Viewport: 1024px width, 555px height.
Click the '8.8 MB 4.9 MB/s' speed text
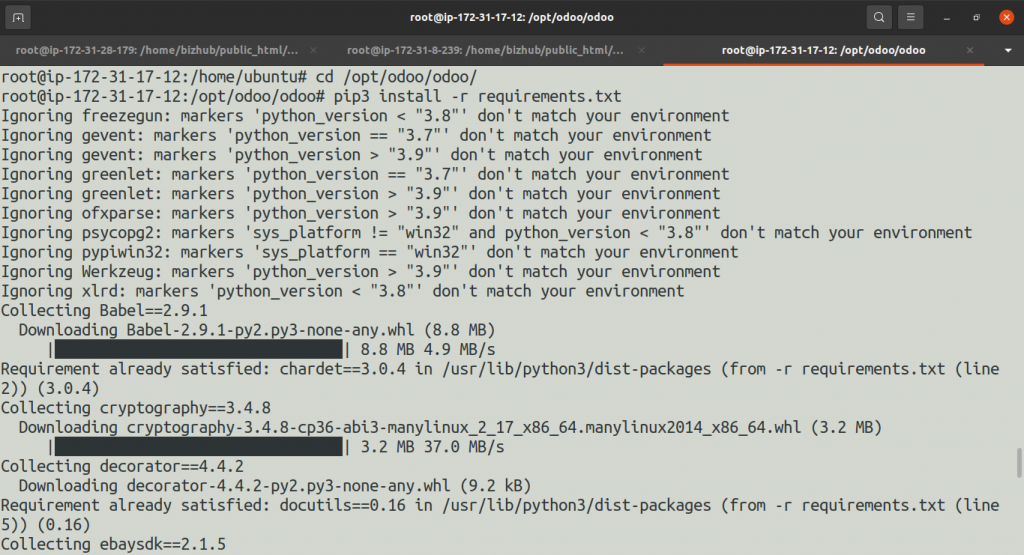428,349
